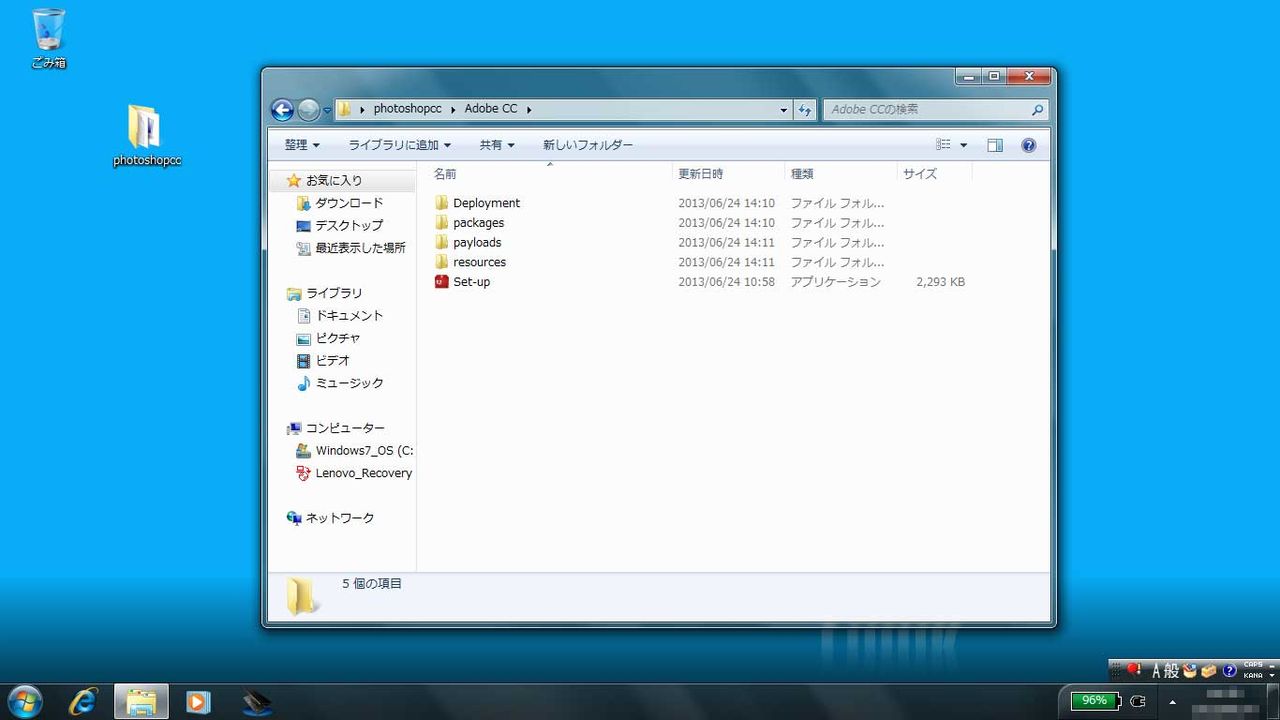Open the address bar history dropdown

pos(783,110)
